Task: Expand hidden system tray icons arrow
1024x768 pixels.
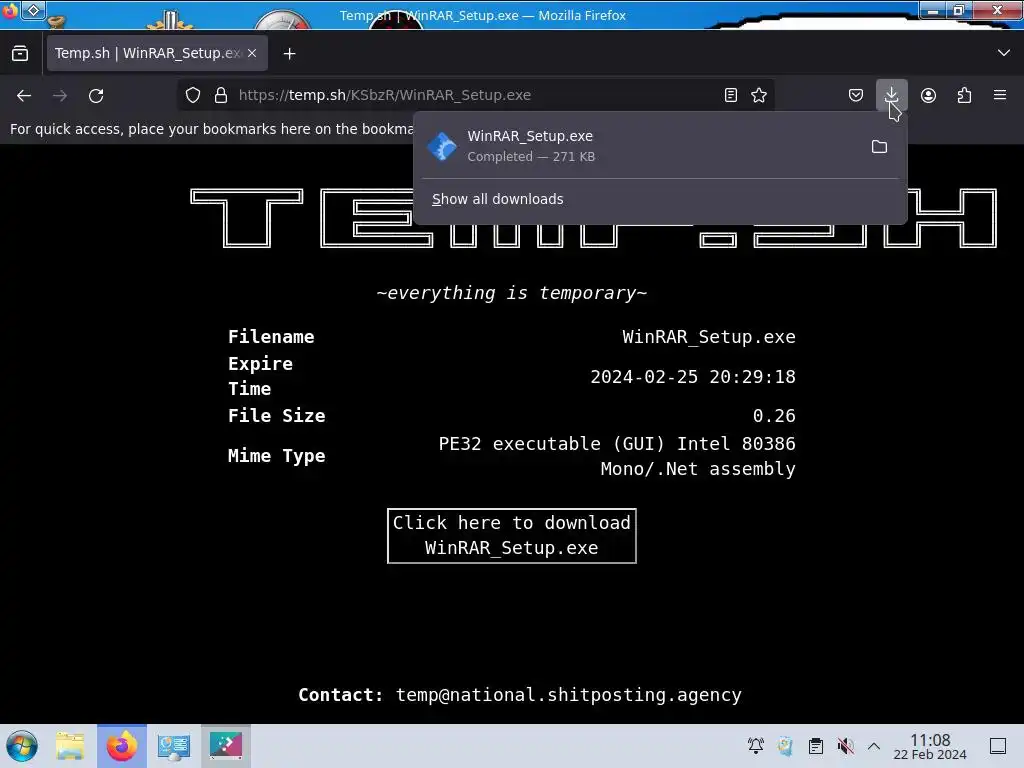Action: pos(874,746)
